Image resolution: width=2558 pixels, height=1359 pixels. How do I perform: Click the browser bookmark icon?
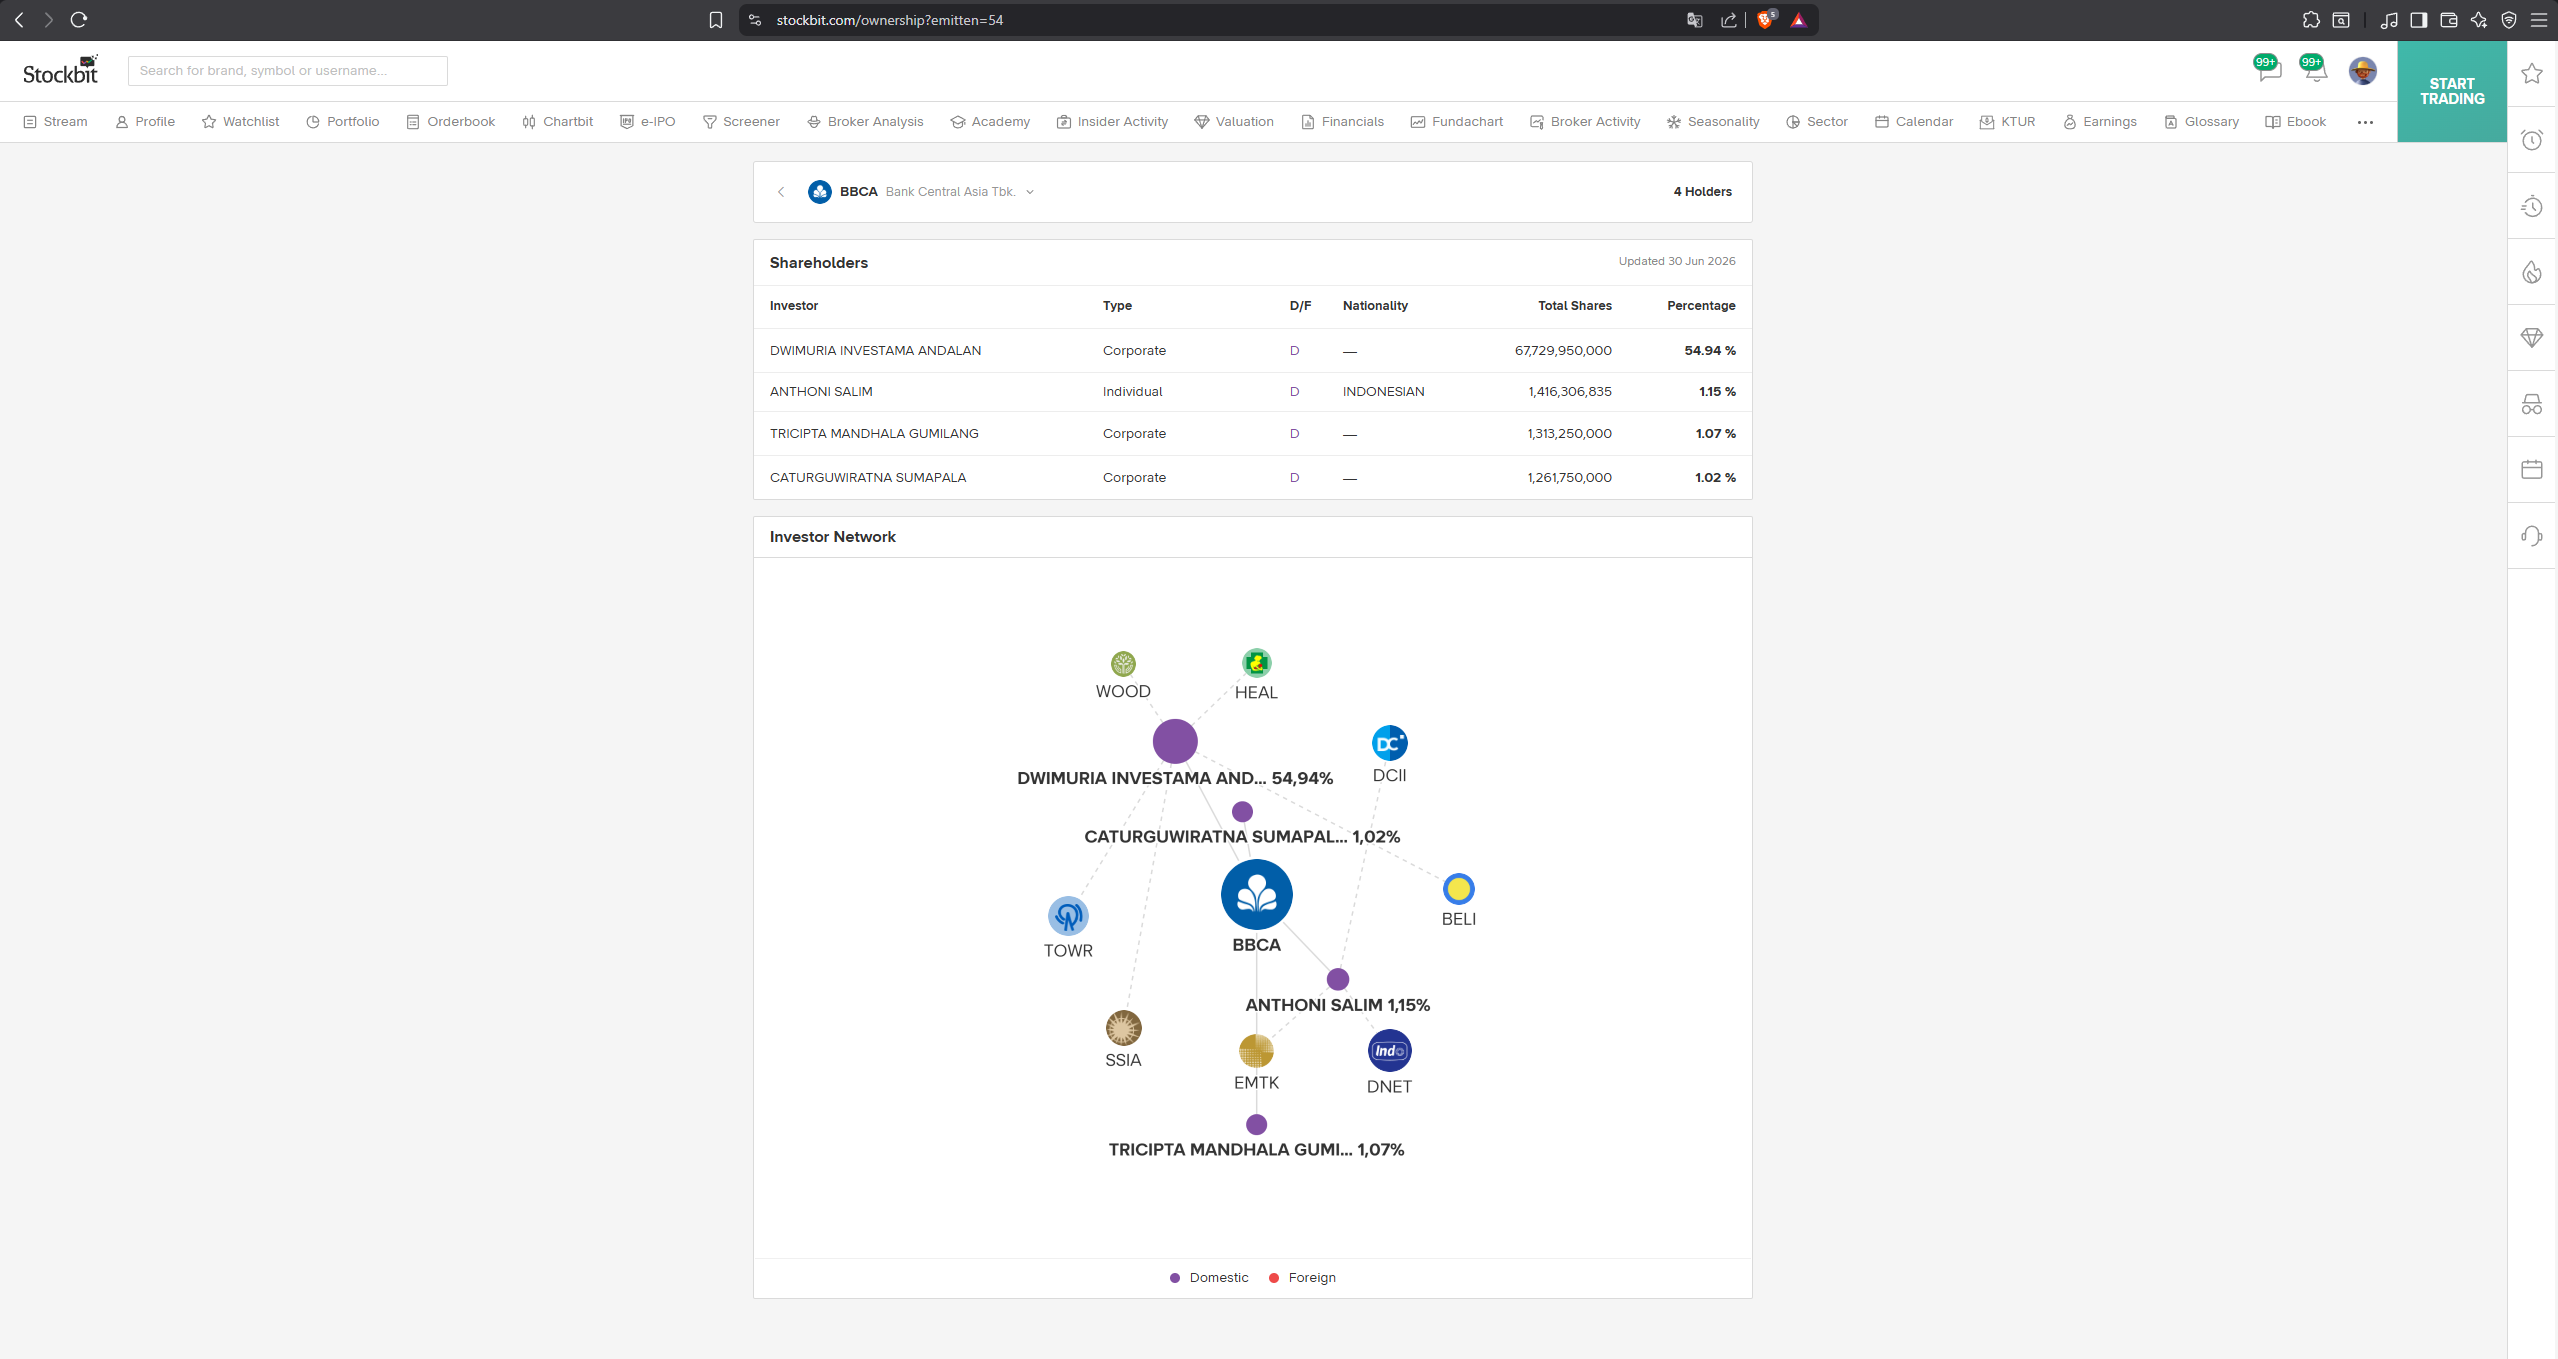[x=716, y=20]
